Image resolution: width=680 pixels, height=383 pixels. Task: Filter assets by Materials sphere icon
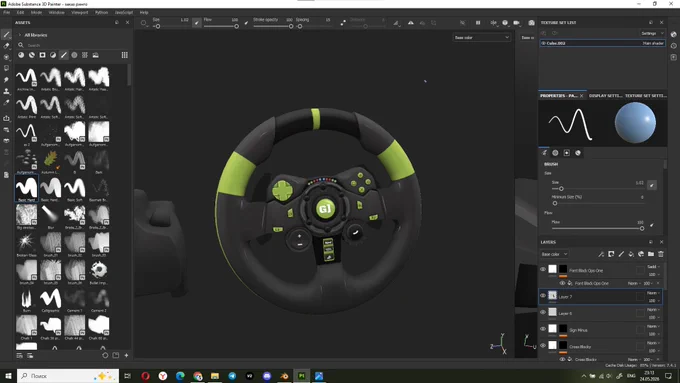click(x=21, y=55)
